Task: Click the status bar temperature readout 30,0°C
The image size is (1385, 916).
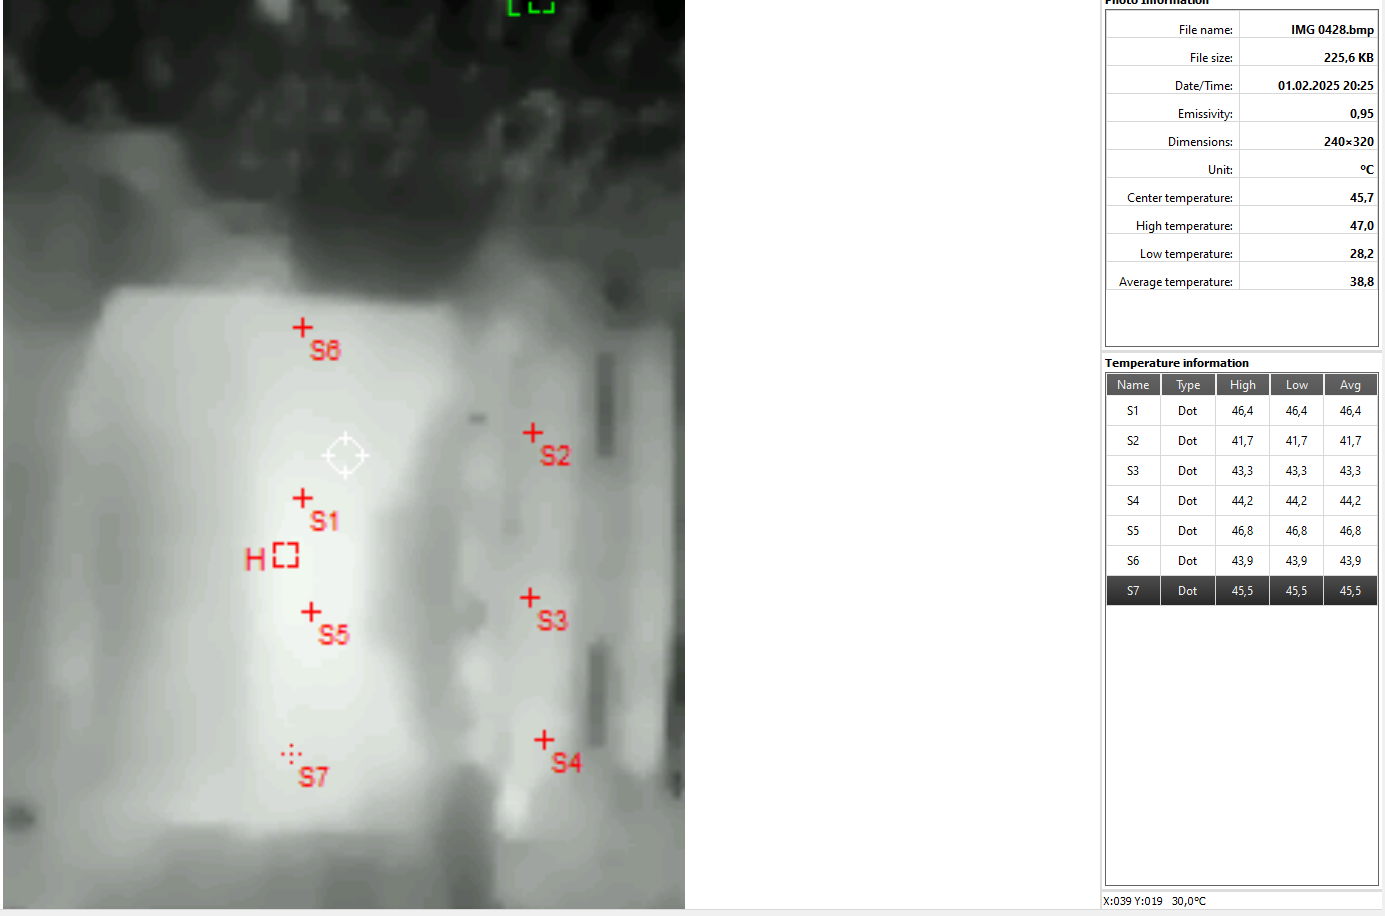Action: (x=1189, y=901)
